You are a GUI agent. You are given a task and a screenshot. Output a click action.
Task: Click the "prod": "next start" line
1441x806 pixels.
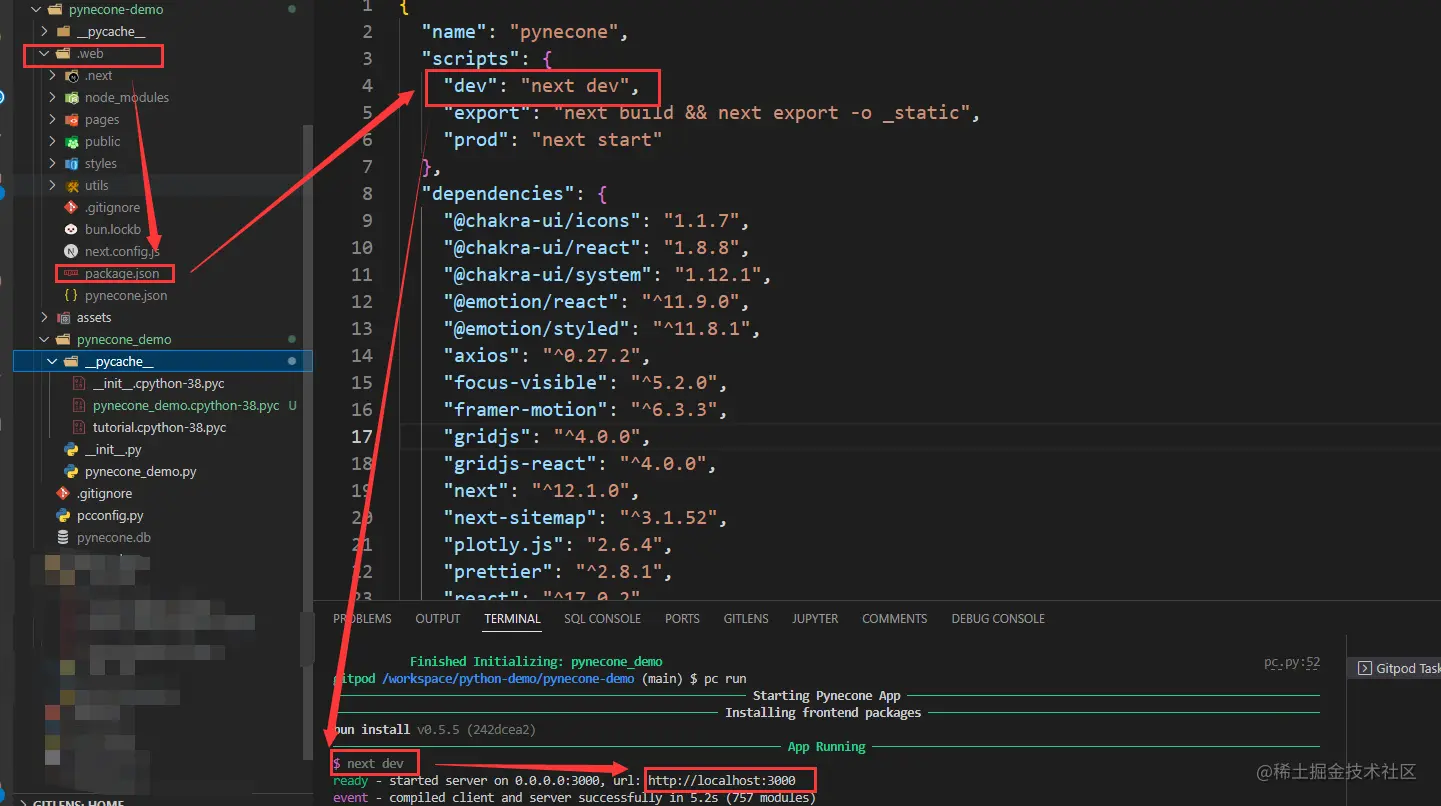(553, 140)
